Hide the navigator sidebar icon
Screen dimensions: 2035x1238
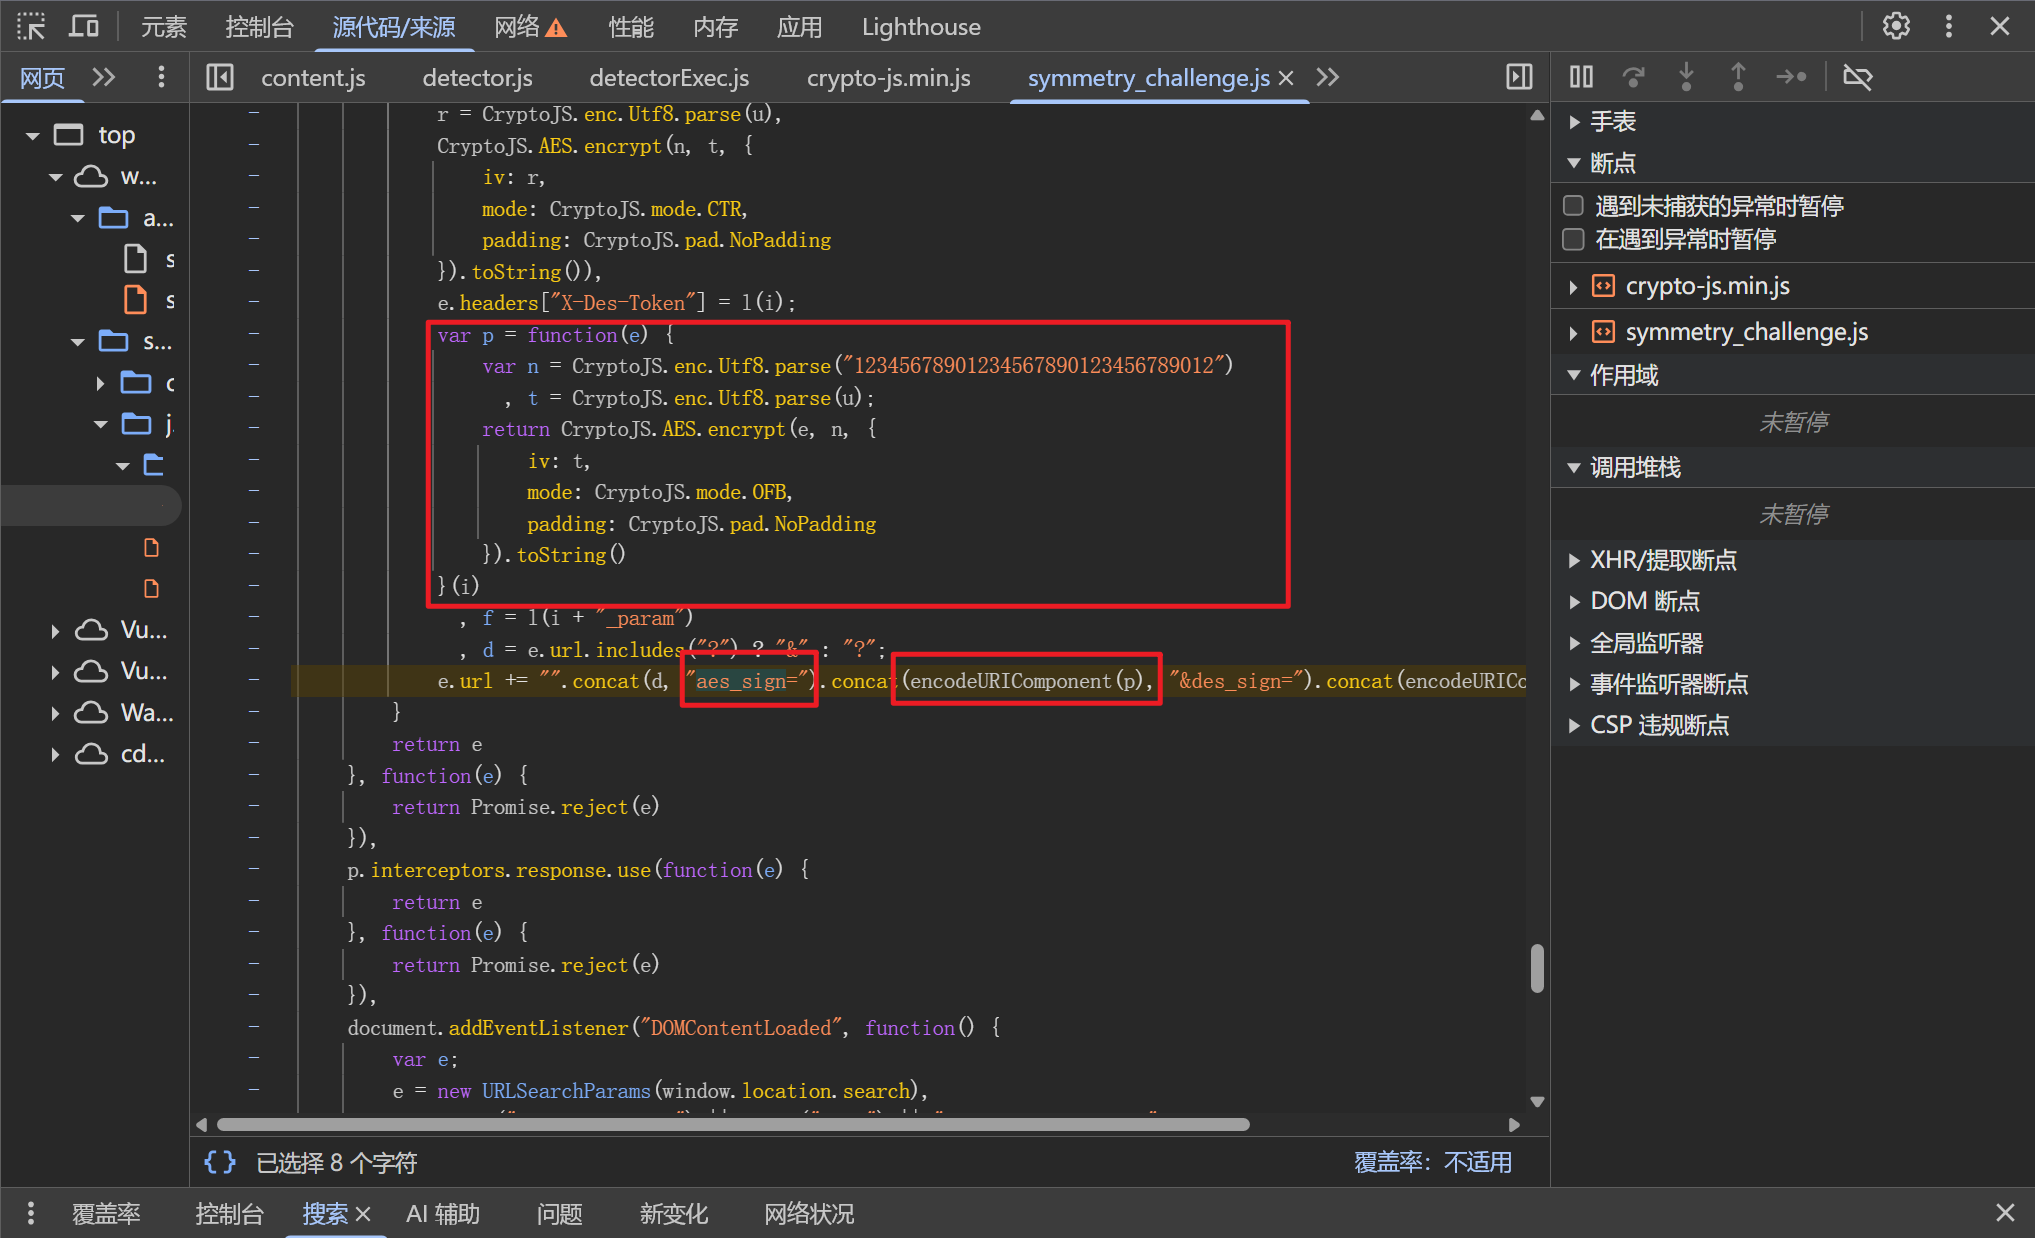click(219, 77)
